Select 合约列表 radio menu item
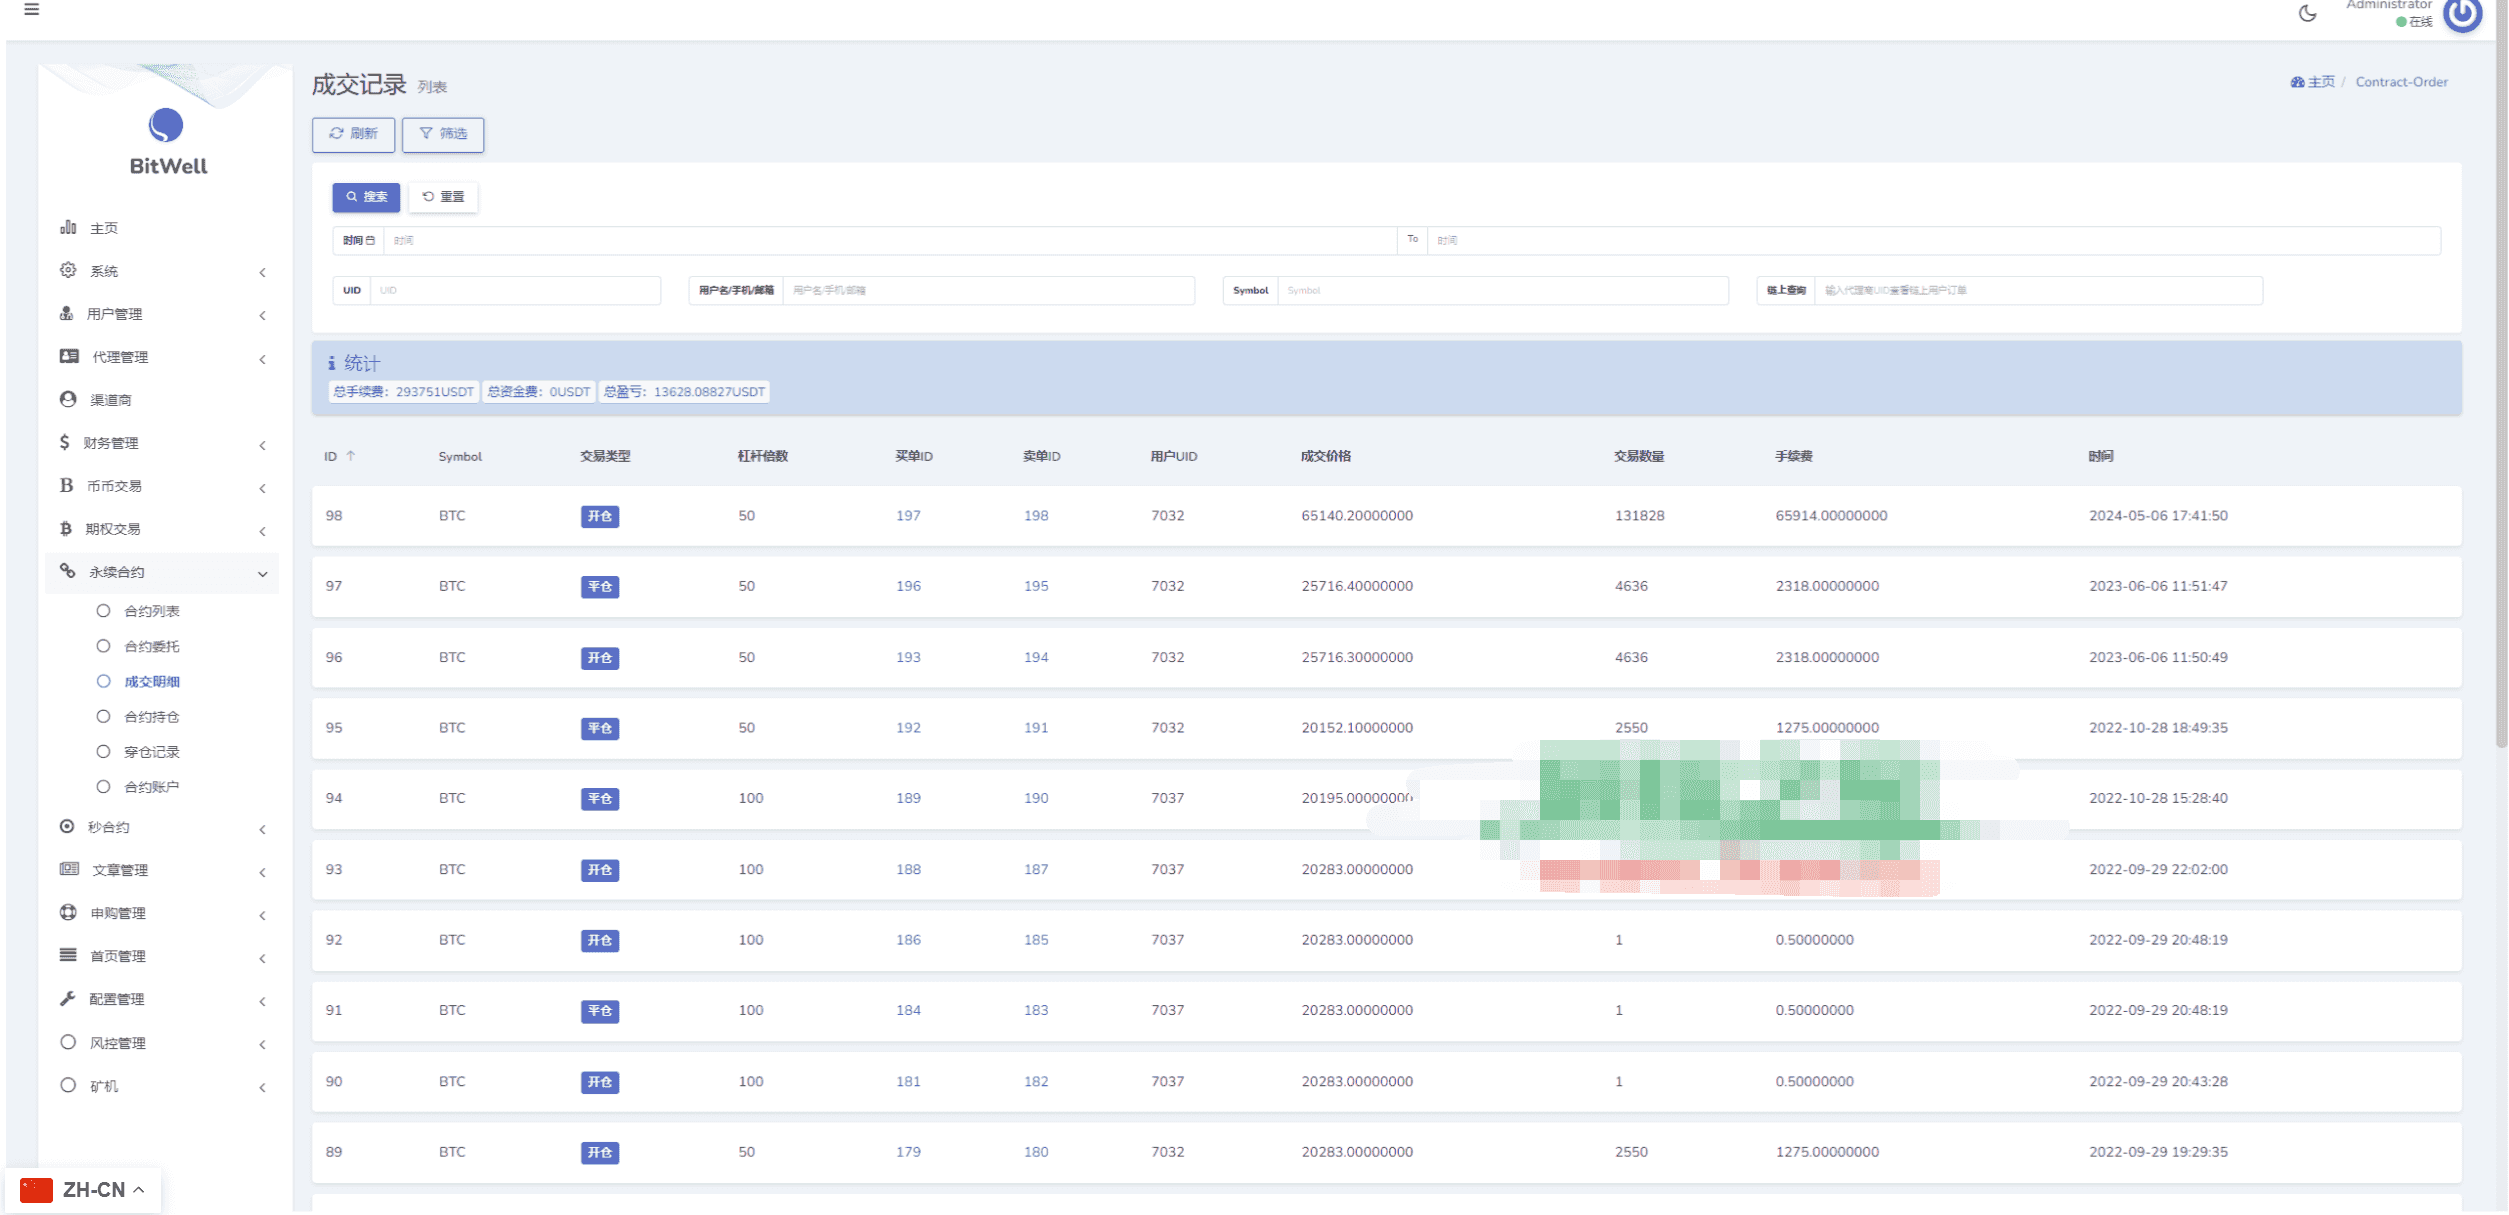The image size is (2509, 1215). pos(138,611)
